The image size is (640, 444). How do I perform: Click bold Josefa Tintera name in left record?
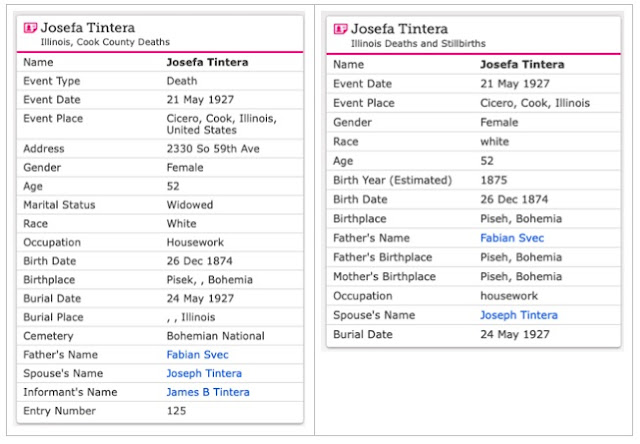(x=207, y=62)
